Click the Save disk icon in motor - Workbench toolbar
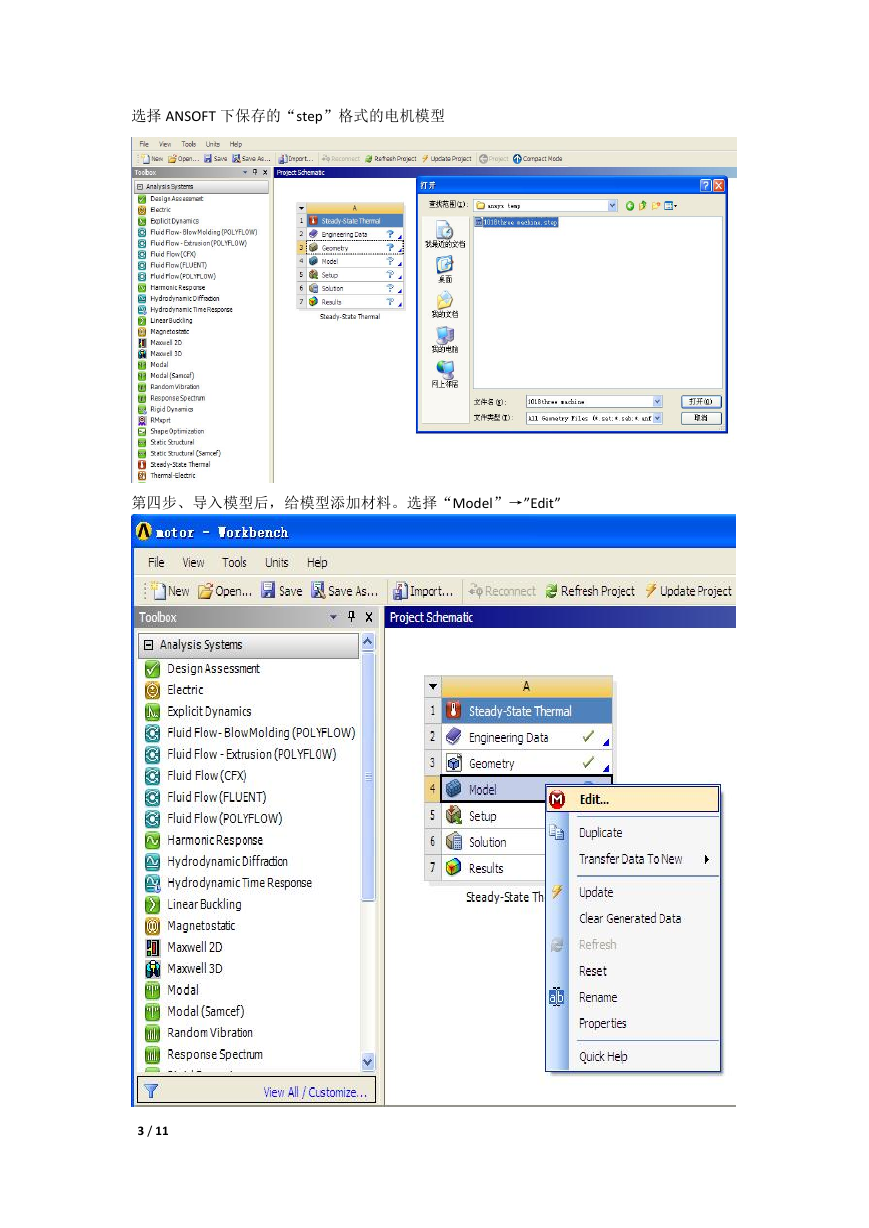The width and height of the screenshot is (869, 1228). coord(268,591)
